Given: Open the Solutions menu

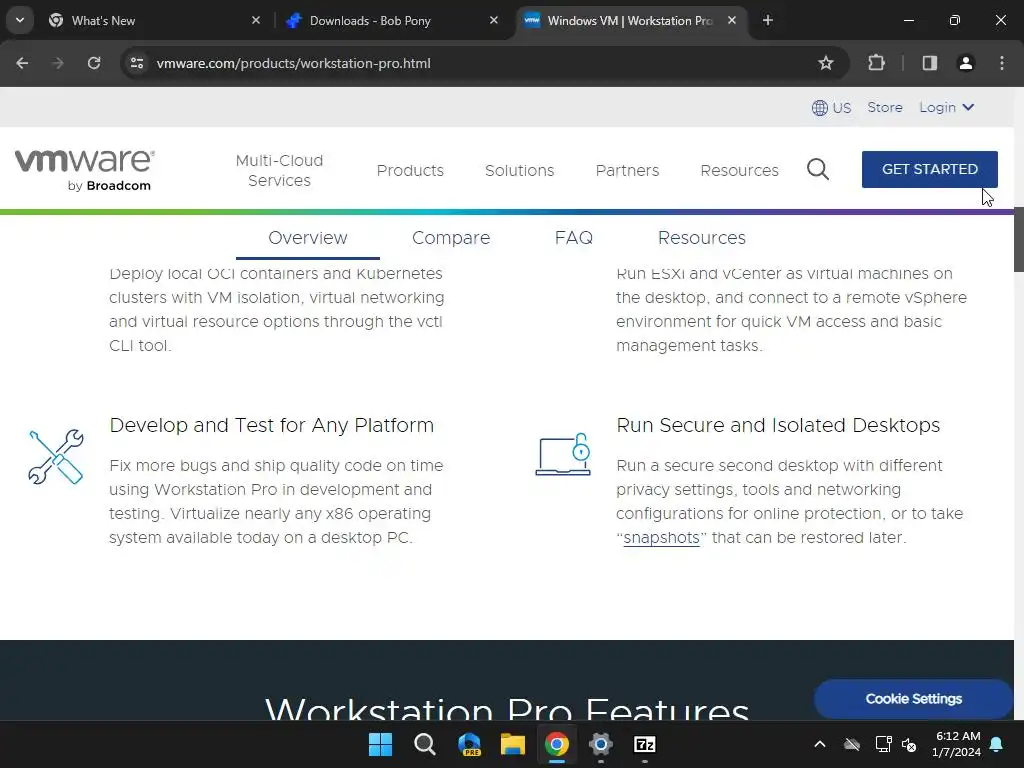Looking at the screenshot, I should (519, 170).
